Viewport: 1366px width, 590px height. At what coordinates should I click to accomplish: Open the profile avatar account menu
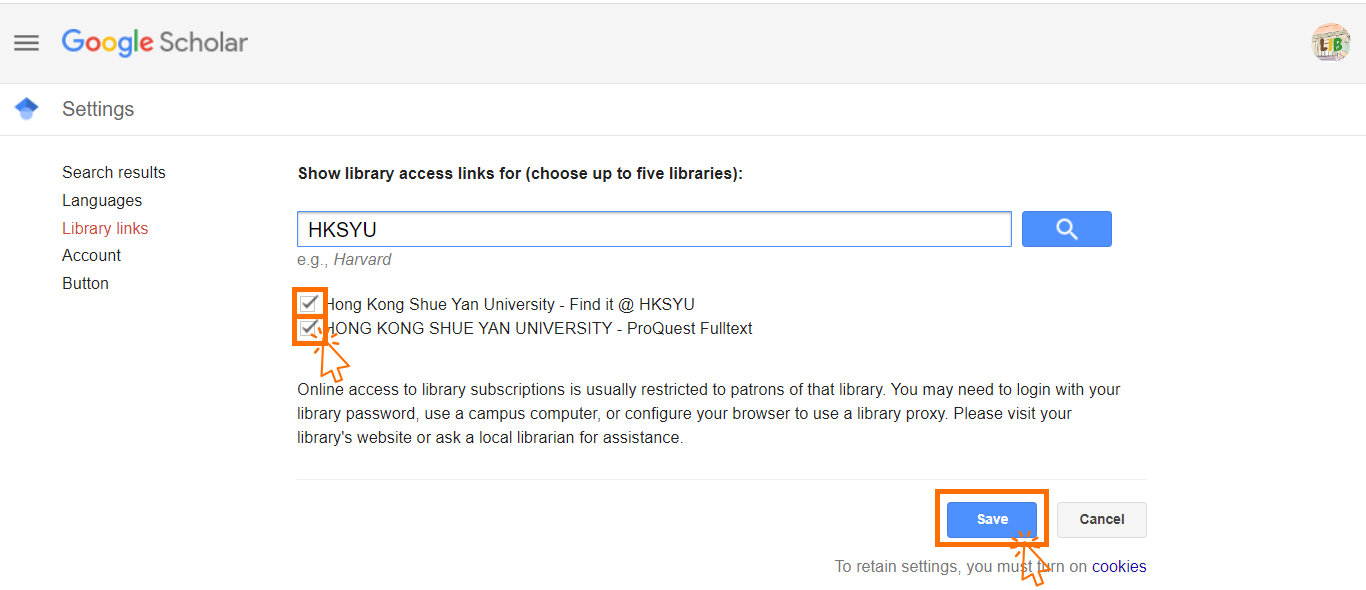tap(1330, 43)
